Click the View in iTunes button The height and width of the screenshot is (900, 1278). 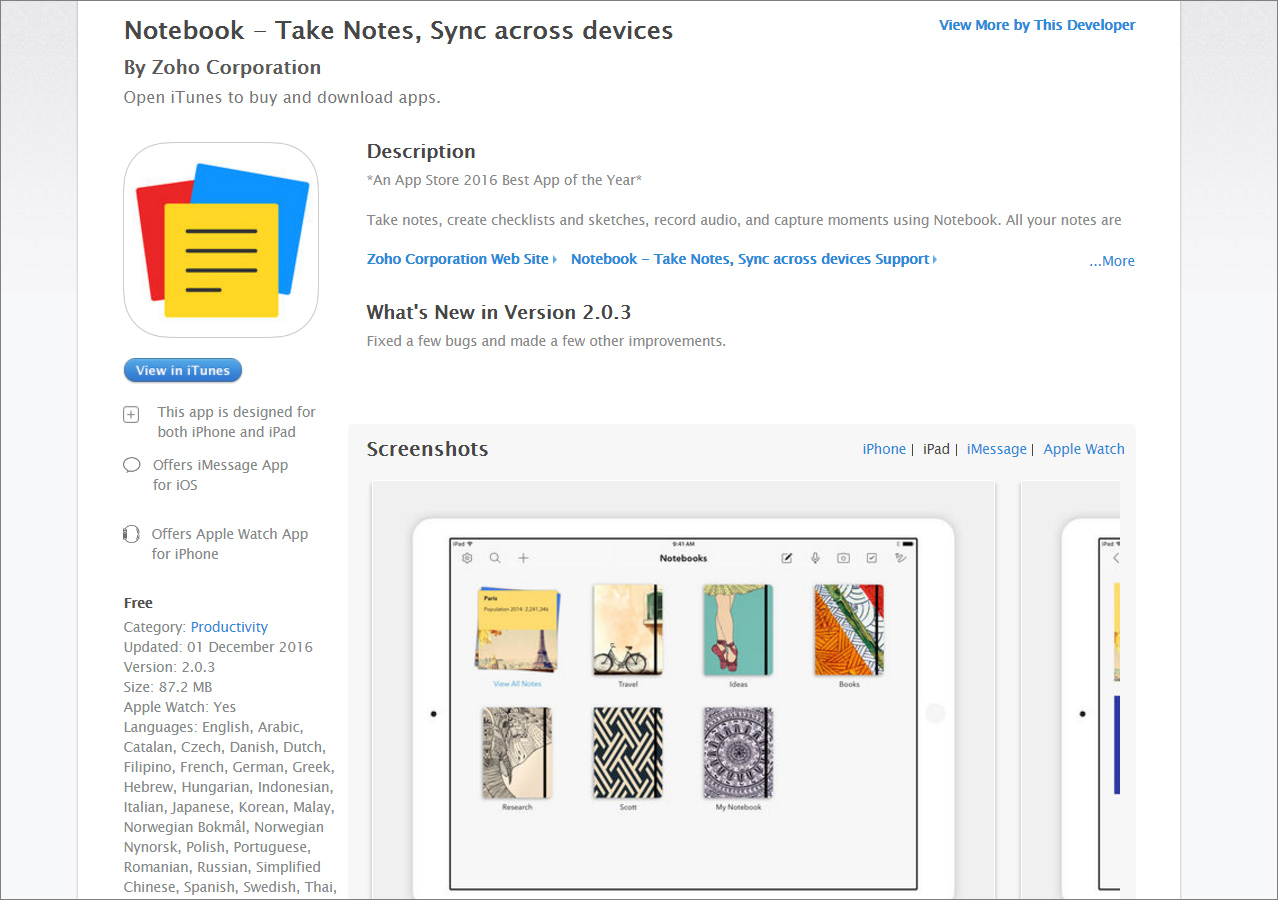pyautogui.click(x=183, y=370)
